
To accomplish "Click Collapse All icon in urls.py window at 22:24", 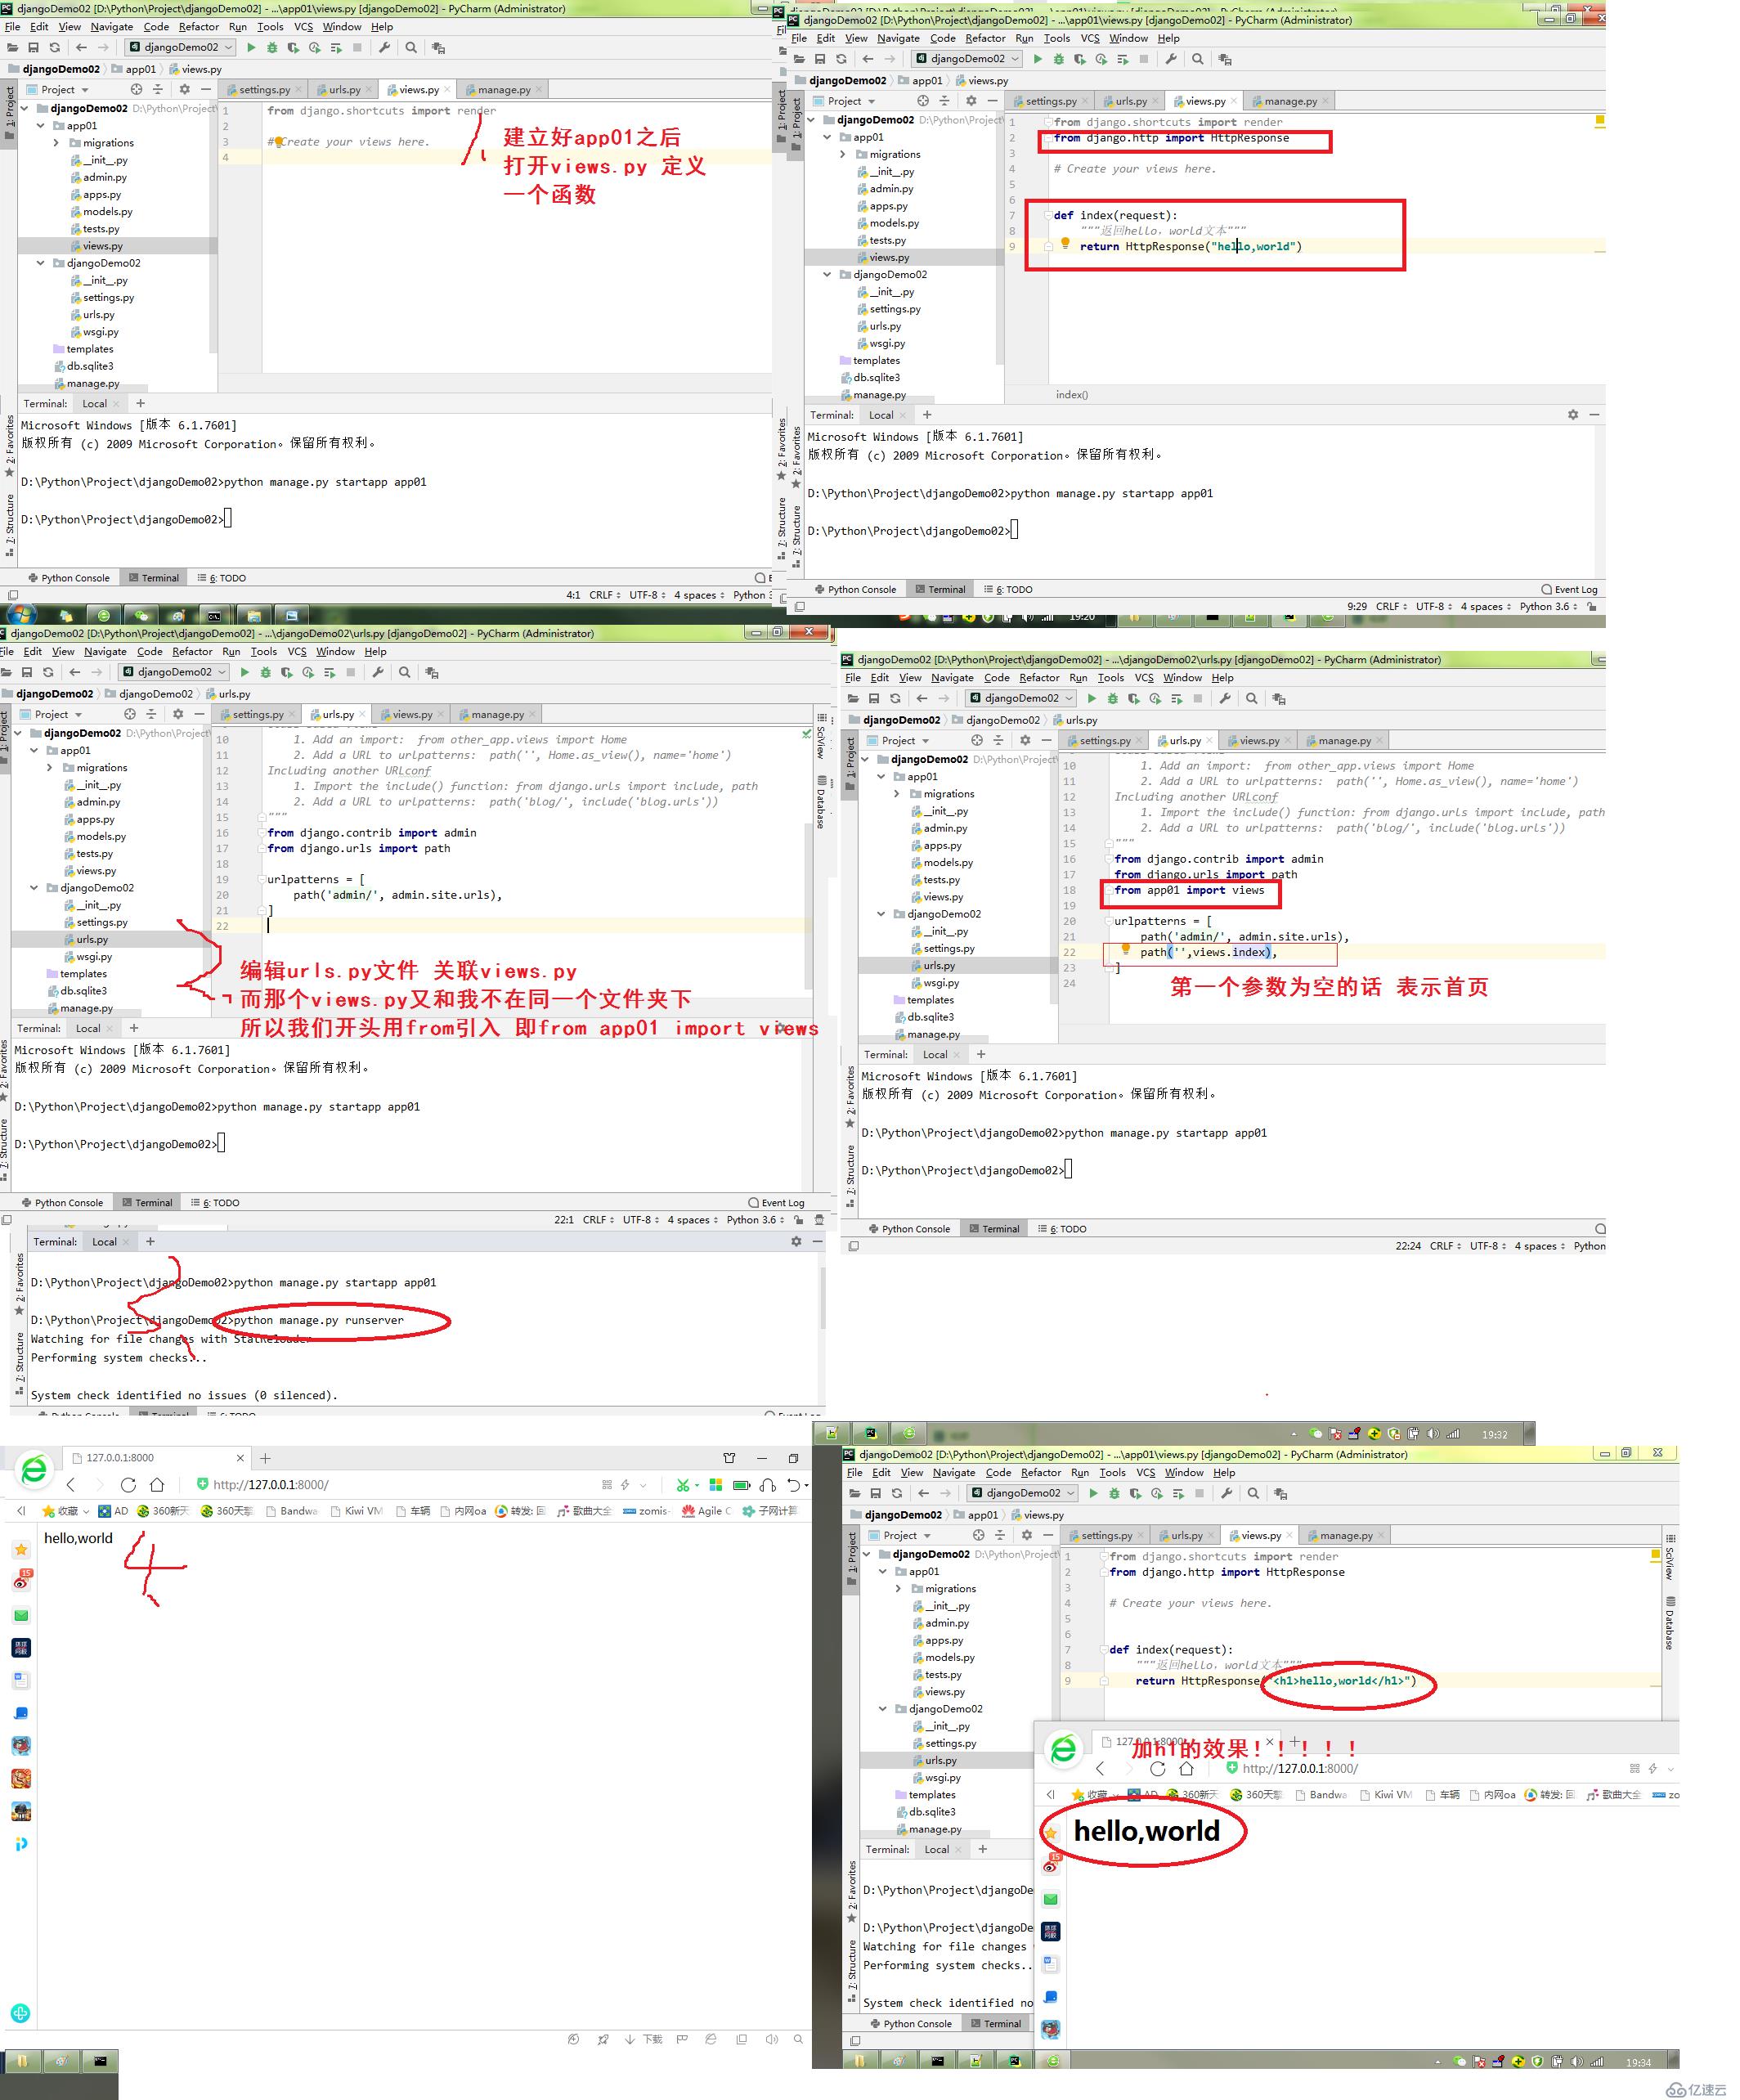I will pos(998,740).
